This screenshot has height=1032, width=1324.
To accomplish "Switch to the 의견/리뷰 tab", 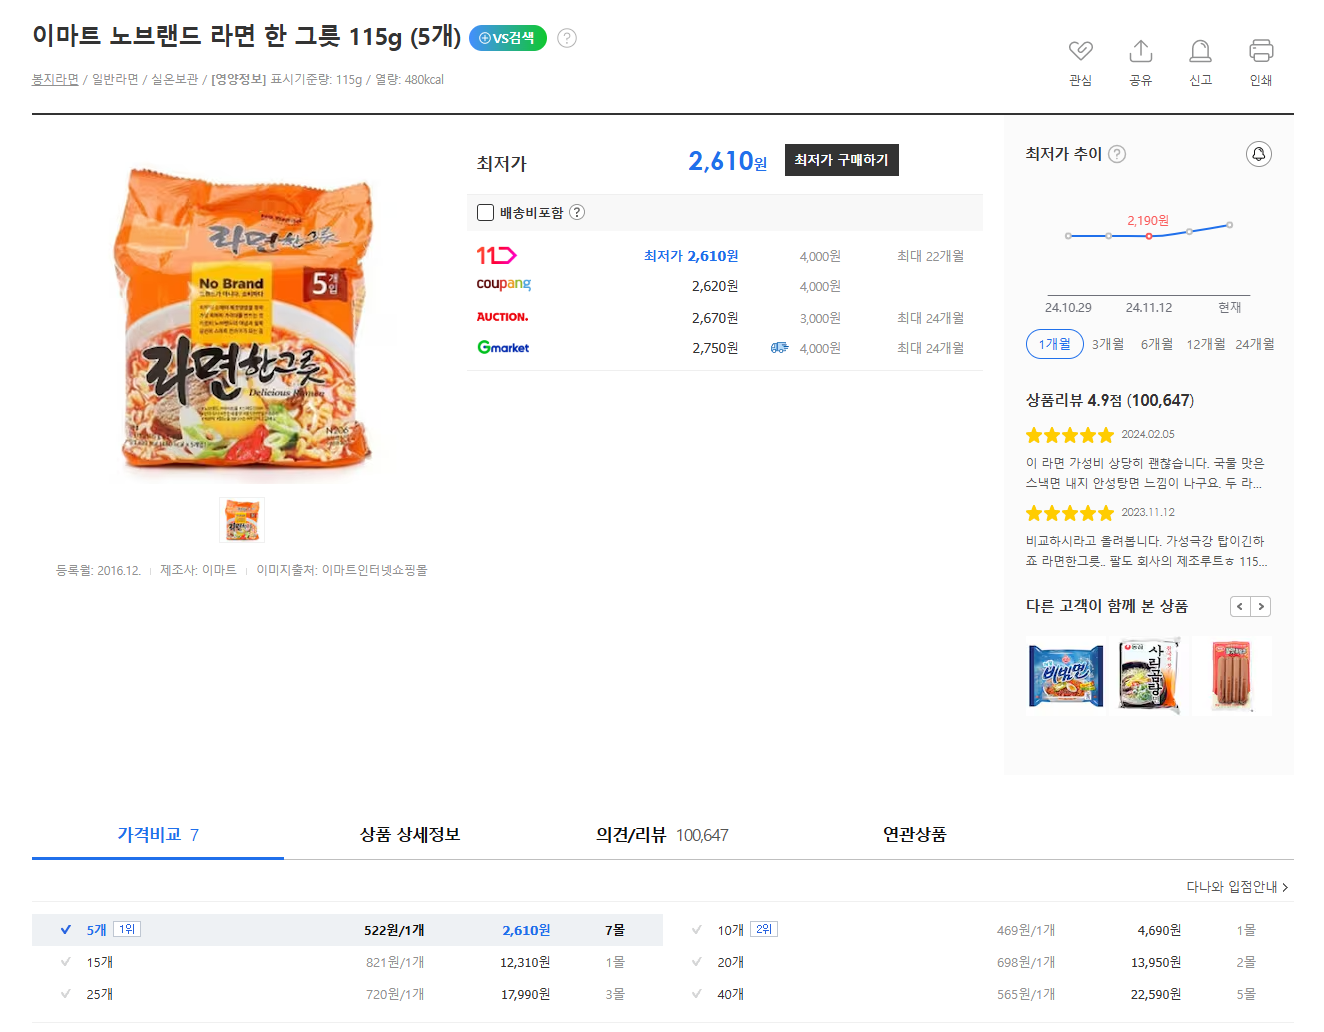I will pyautogui.click(x=662, y=835).
